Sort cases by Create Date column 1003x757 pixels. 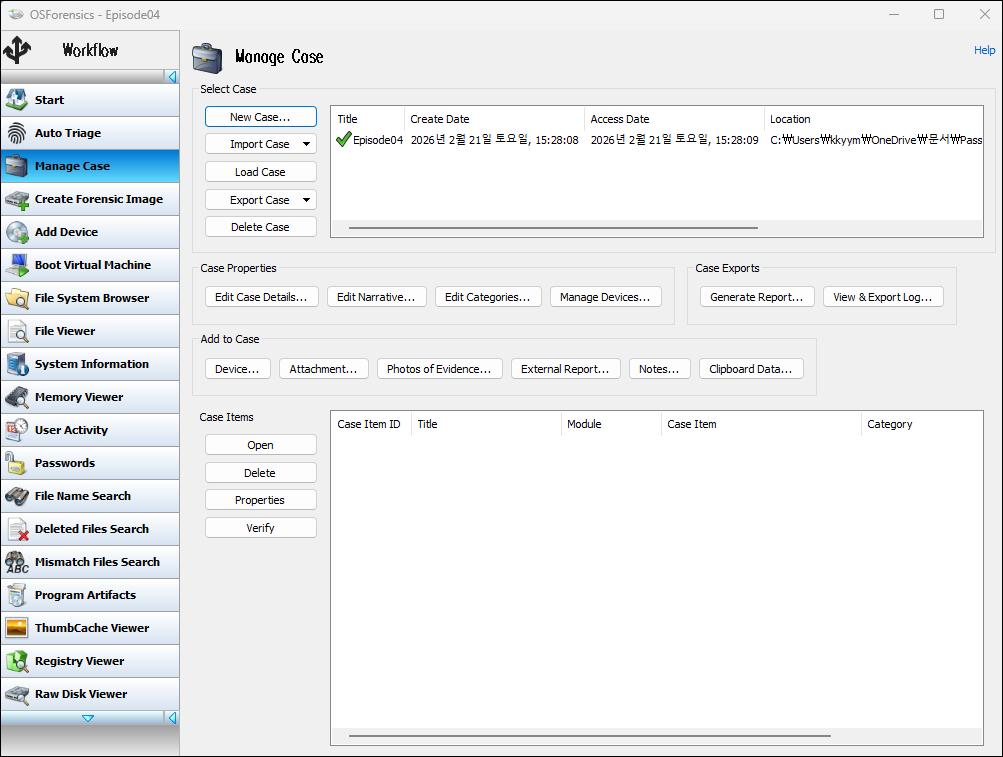494,119
